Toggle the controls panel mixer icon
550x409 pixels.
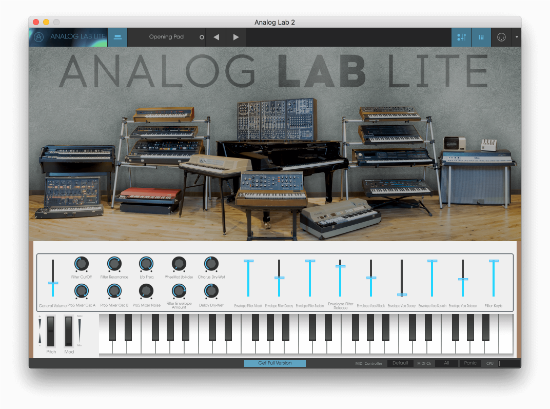coord(461,37)
